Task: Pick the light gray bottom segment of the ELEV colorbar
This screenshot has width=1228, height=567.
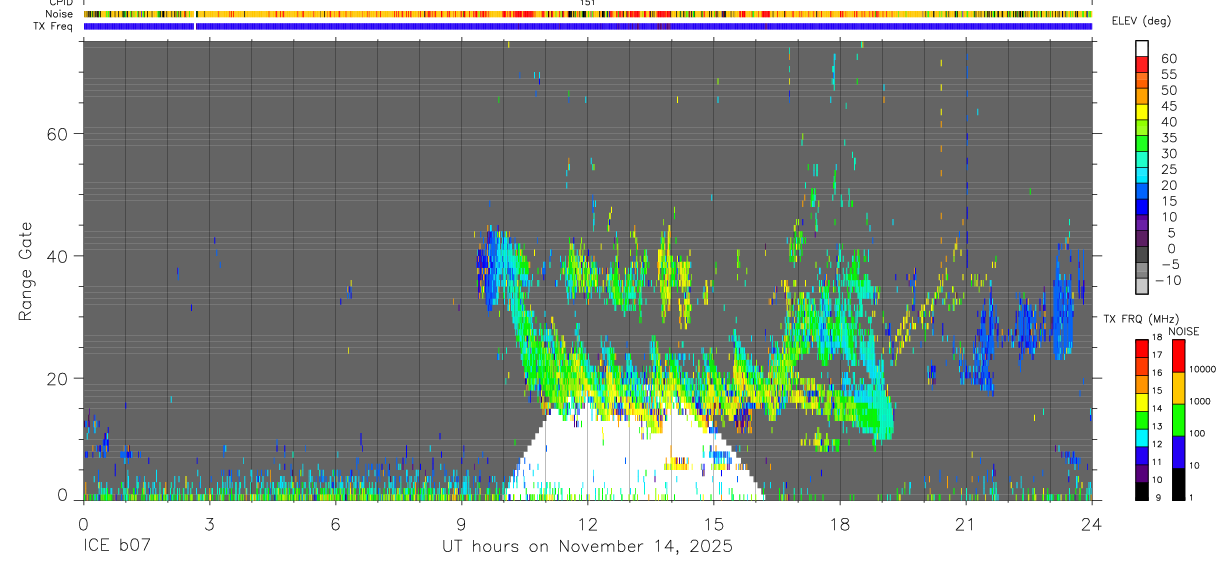Action: pyautogui.click(x=1142, y=286)
